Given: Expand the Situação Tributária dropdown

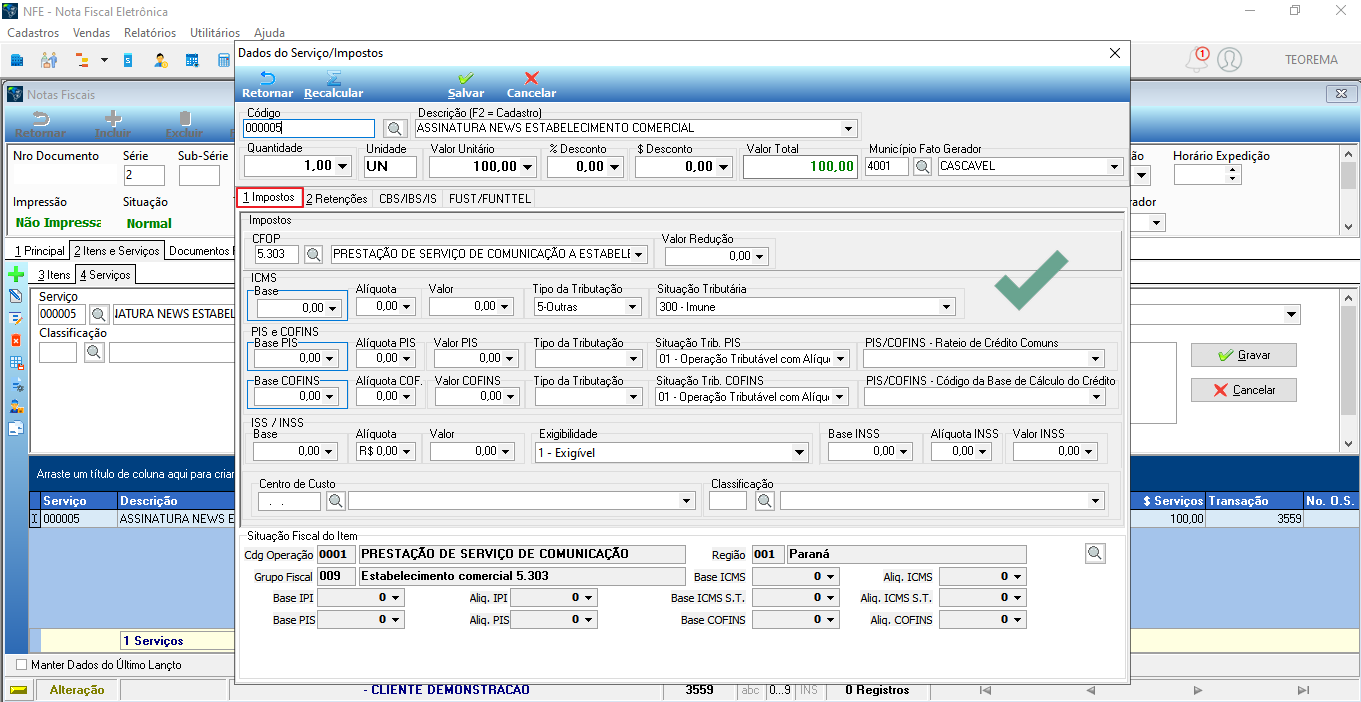Looking at the screenshot, I should [946, 307].
